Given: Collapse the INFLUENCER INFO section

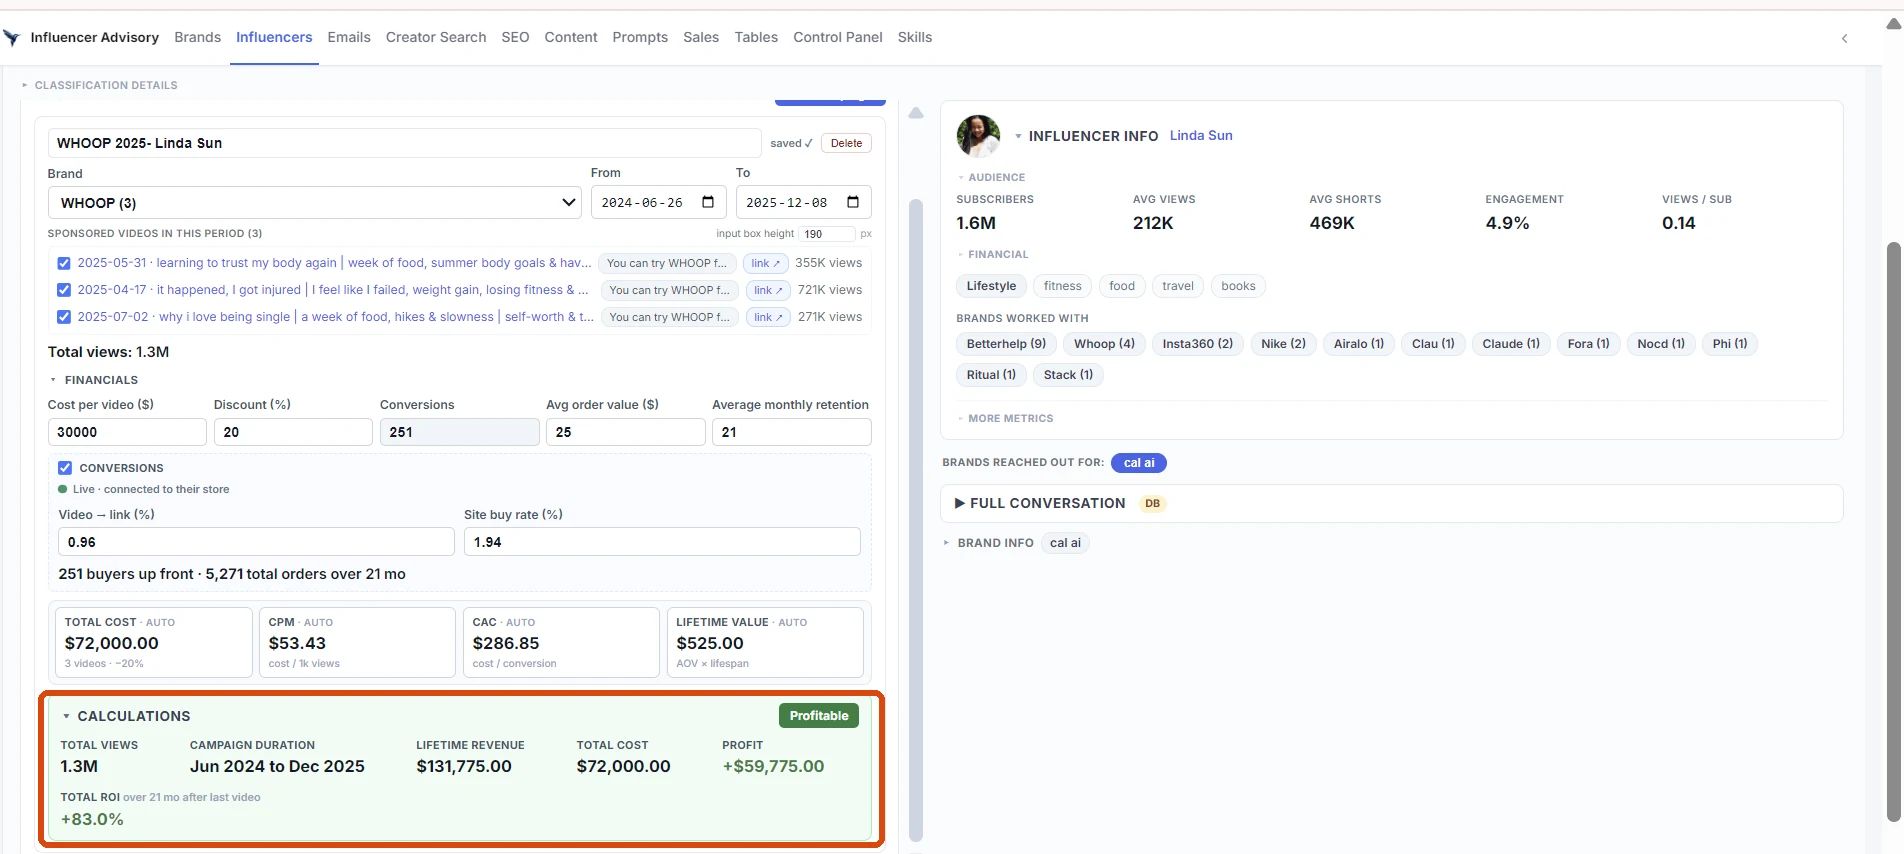Looking at the screenshot, I should pyautogui.click(x=1086, y=136).
